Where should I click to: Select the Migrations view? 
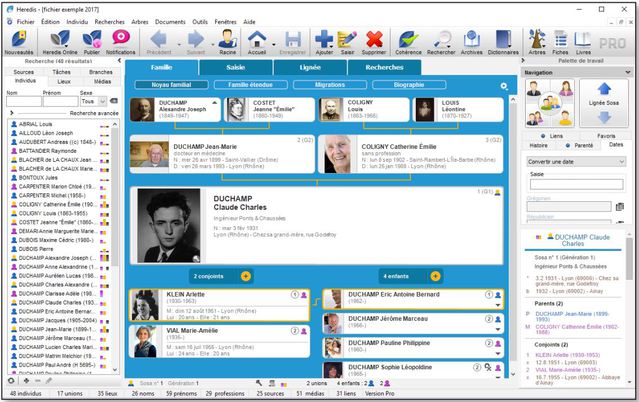330,85
